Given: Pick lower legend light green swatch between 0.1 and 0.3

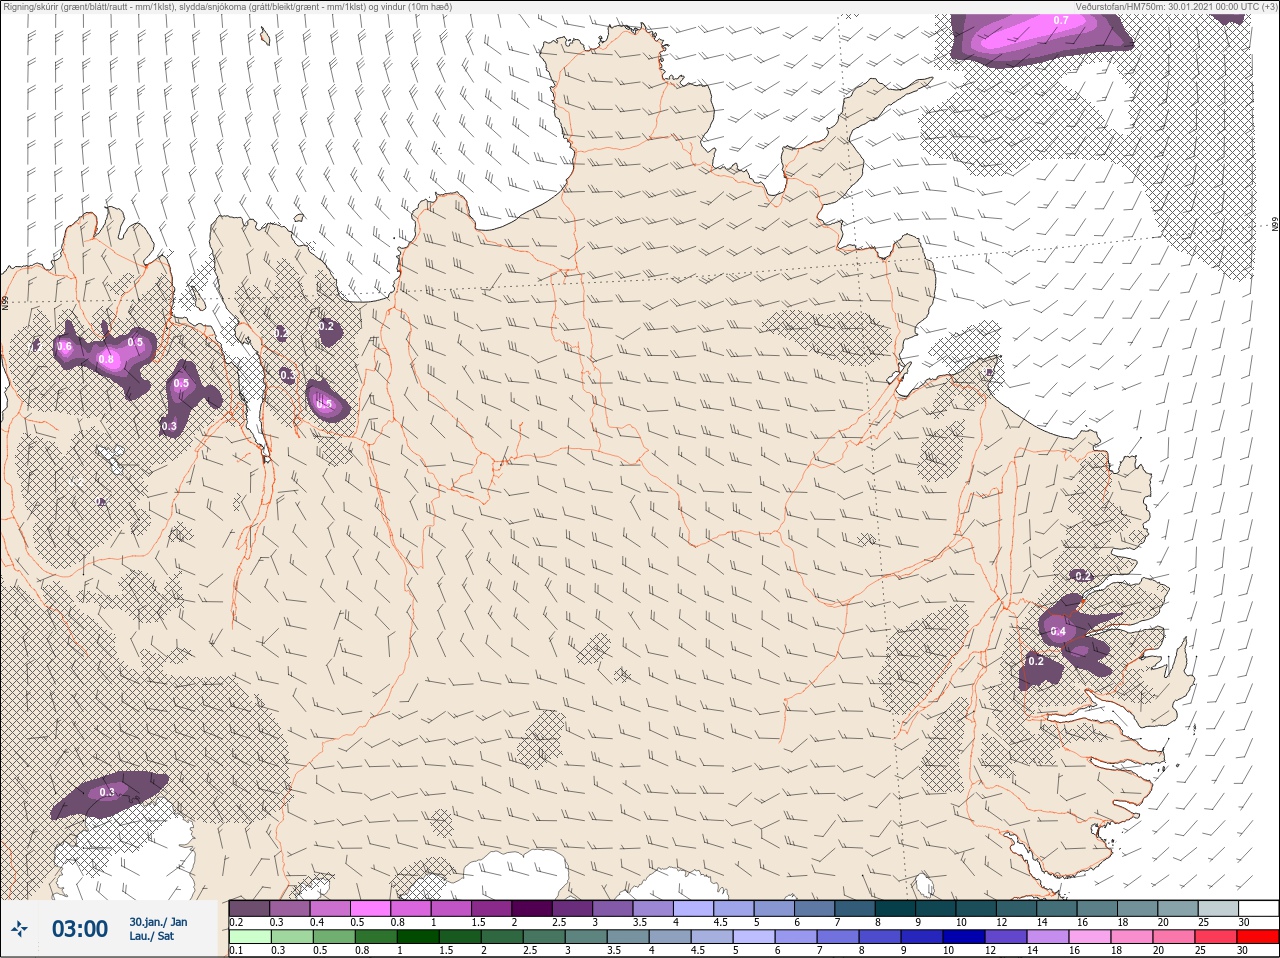Looking at the screenshot, I should pyautogui.click(x=249, y=937).
